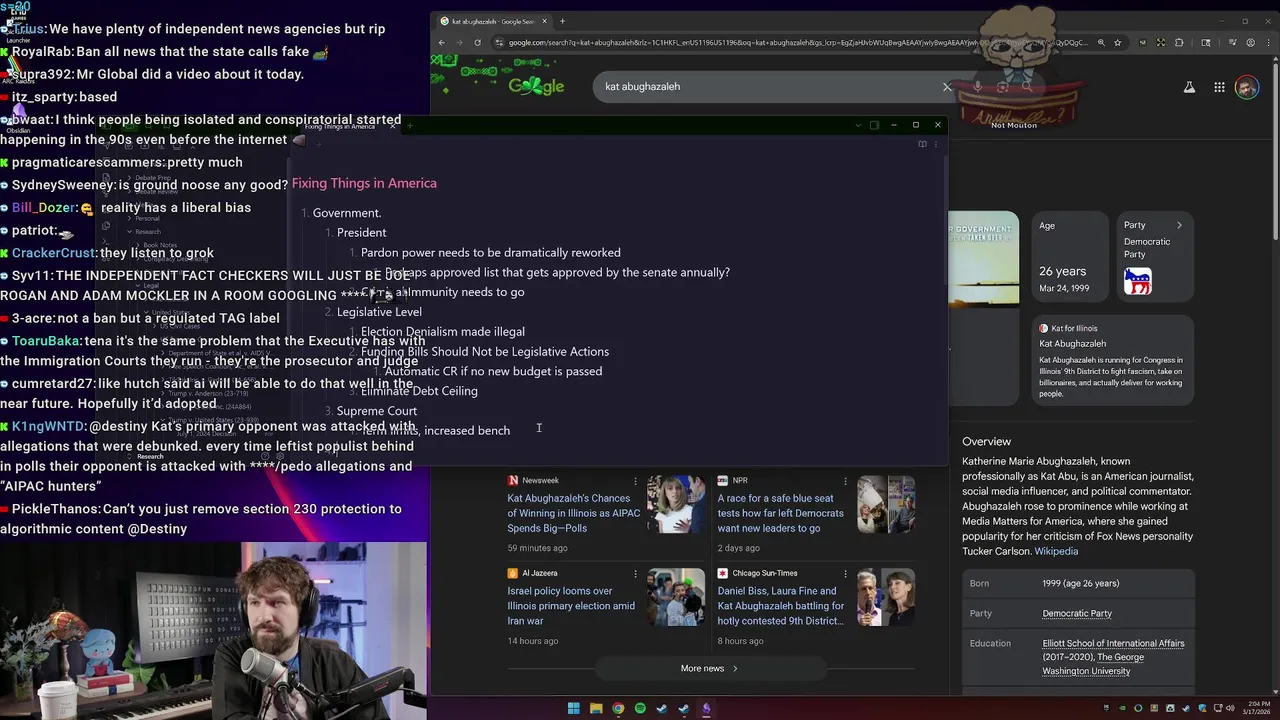
Task: Open the Wikipedia link in Overview
Action: [1056, 551]
